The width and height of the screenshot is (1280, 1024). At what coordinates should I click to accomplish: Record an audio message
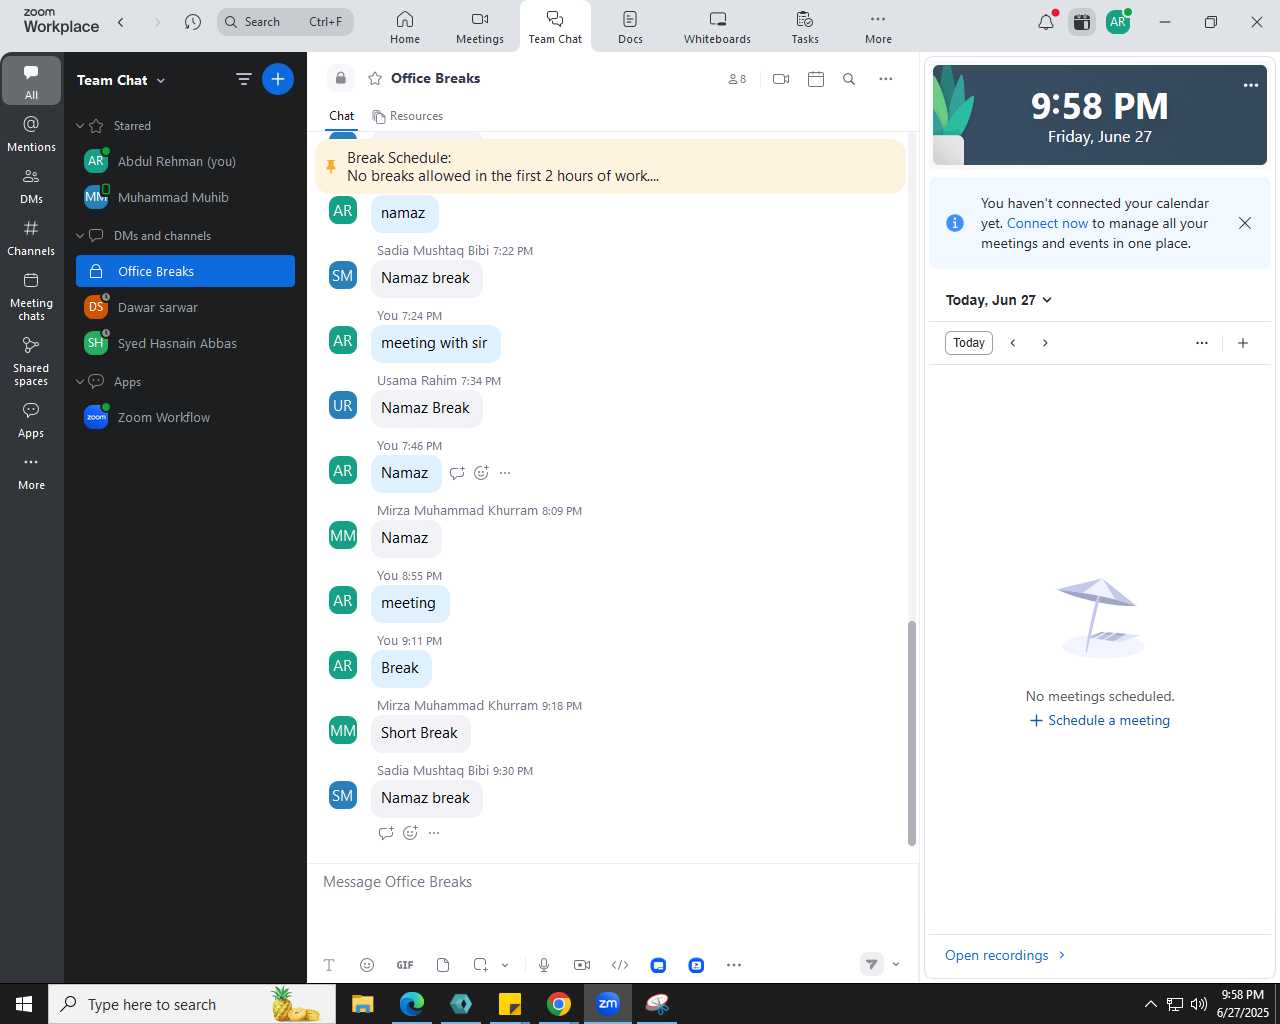click(544, 965)
